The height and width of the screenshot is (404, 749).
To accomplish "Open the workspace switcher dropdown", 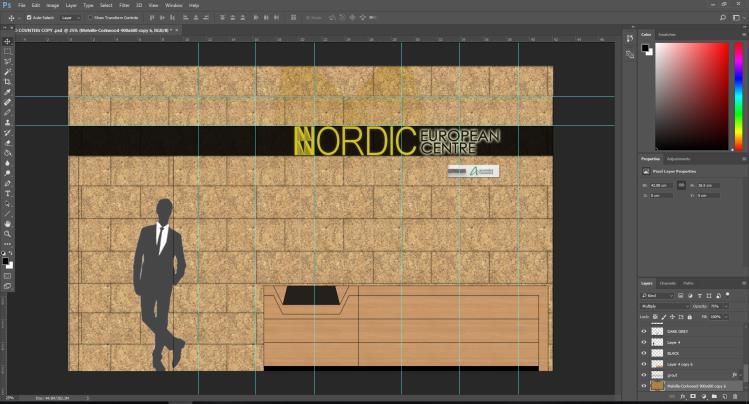I will coord(737,18).
